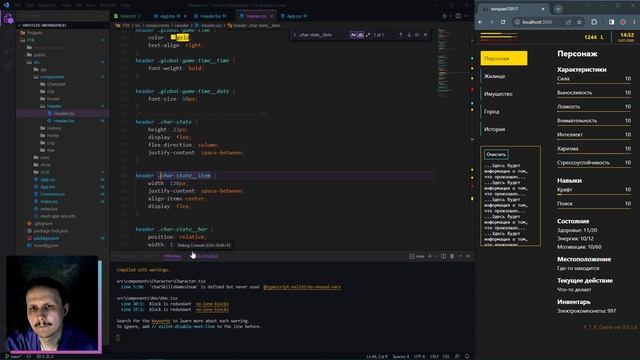
Task: Open Header.css in the file tree
Action: tap(64, 113)
